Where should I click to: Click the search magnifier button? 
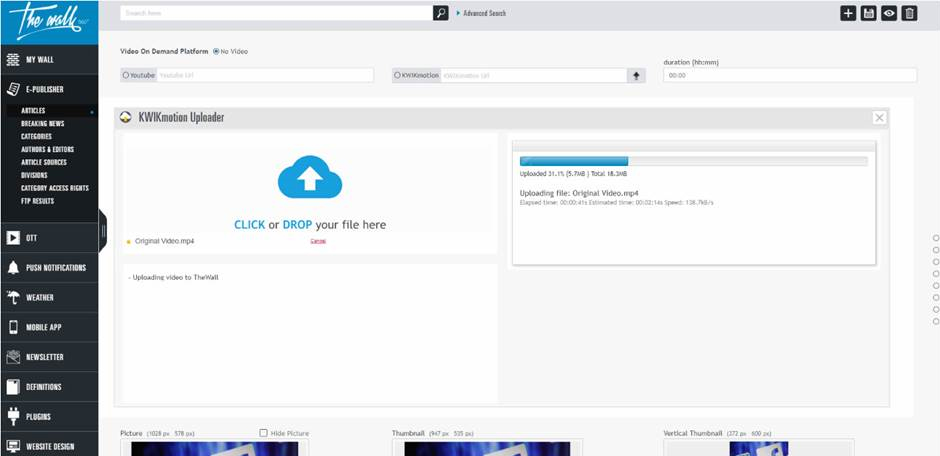pos(441,13)
